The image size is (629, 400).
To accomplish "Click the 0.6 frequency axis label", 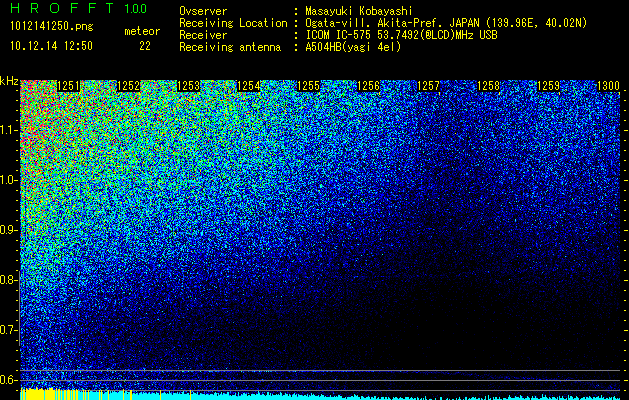I will (x=9, y=380).
